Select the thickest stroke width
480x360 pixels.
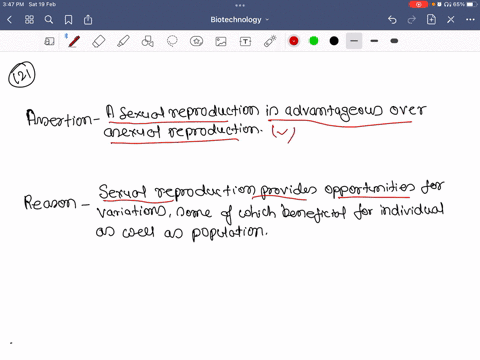pyautogui.click(x=394, y=41)
